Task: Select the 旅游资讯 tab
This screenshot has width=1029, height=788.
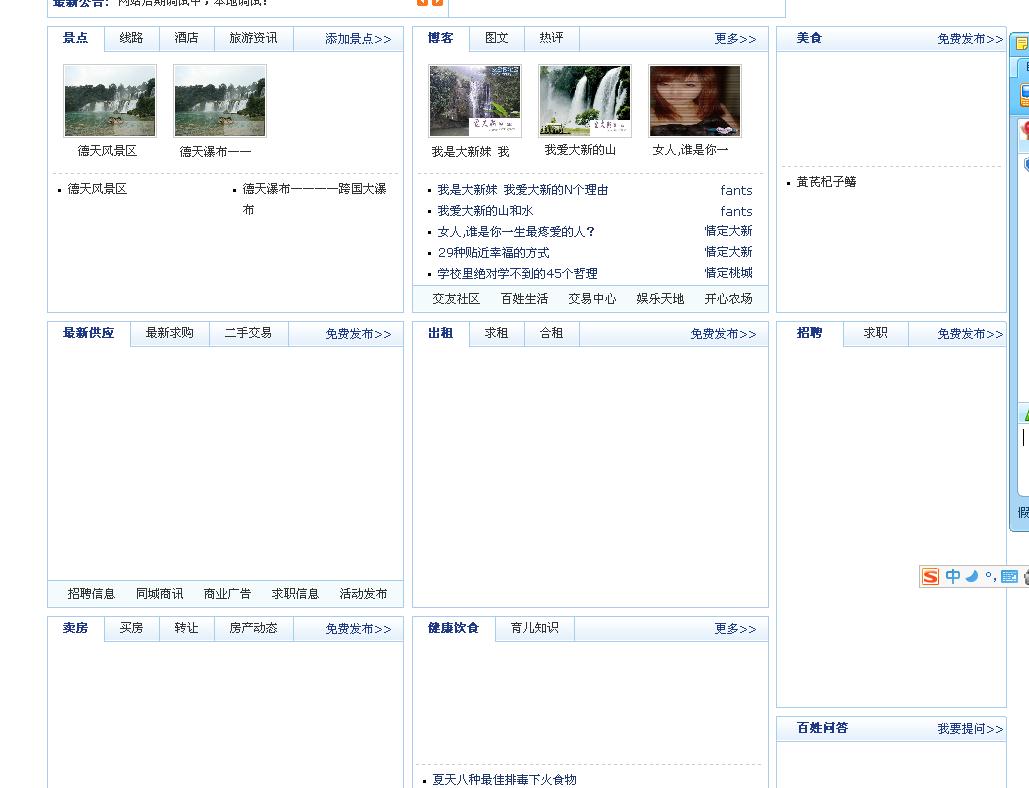Action: click(253, 38)
